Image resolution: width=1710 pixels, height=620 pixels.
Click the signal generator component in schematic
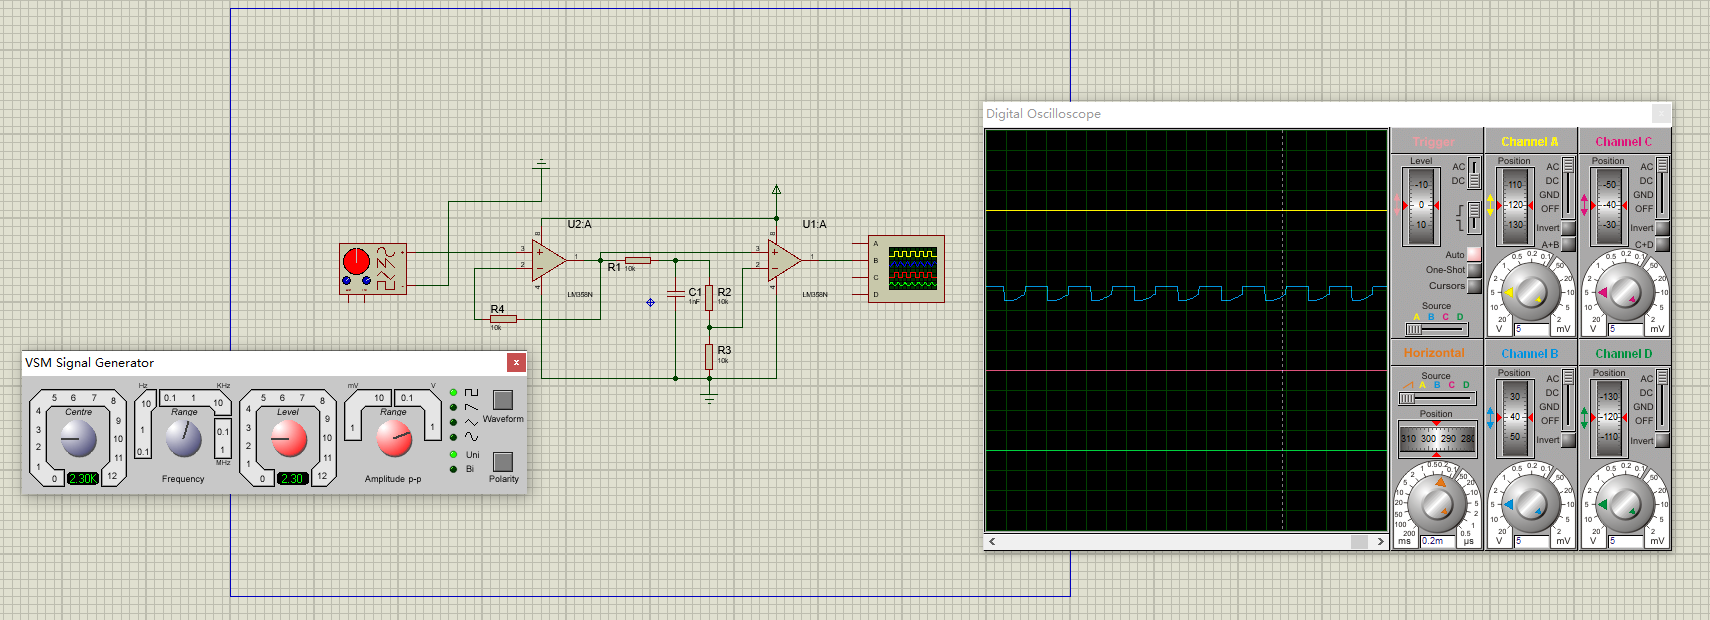372,270
